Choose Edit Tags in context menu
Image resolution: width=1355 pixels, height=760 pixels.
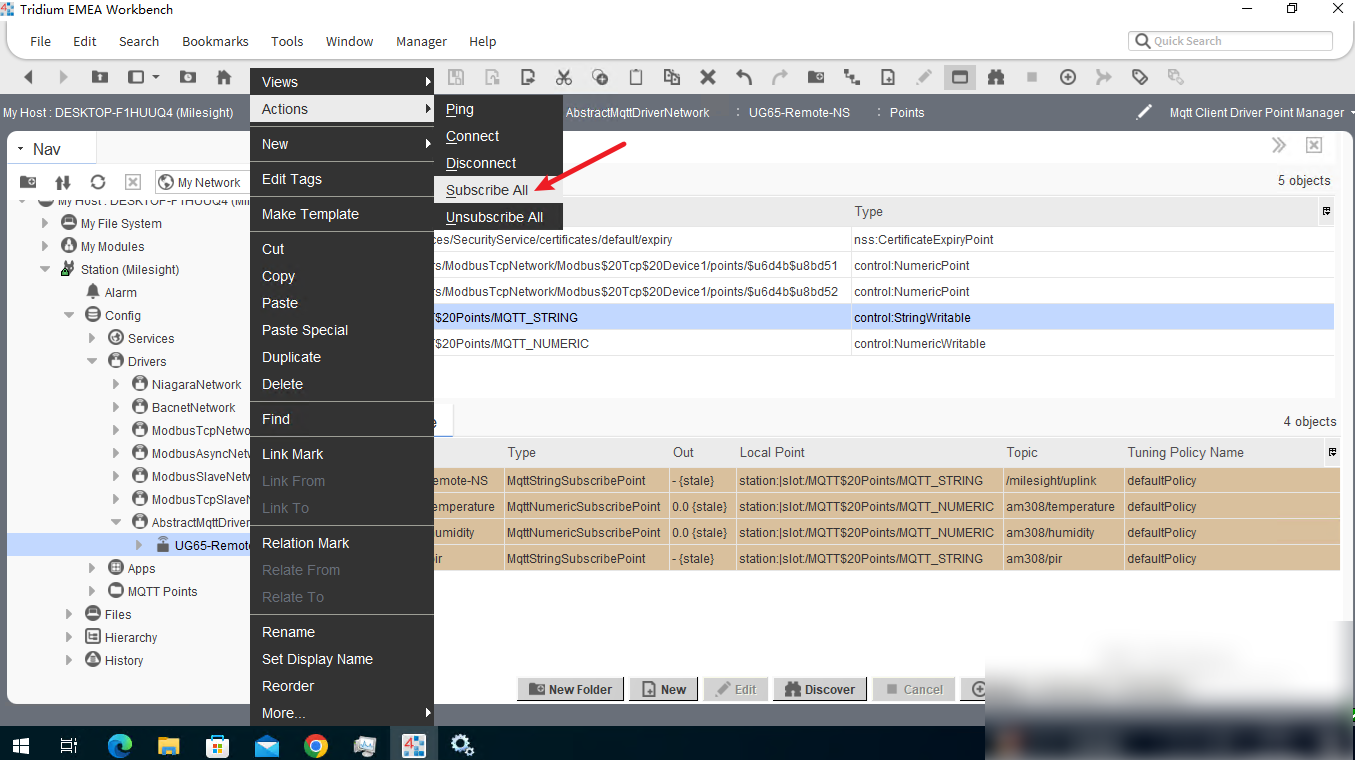[342, 179]
